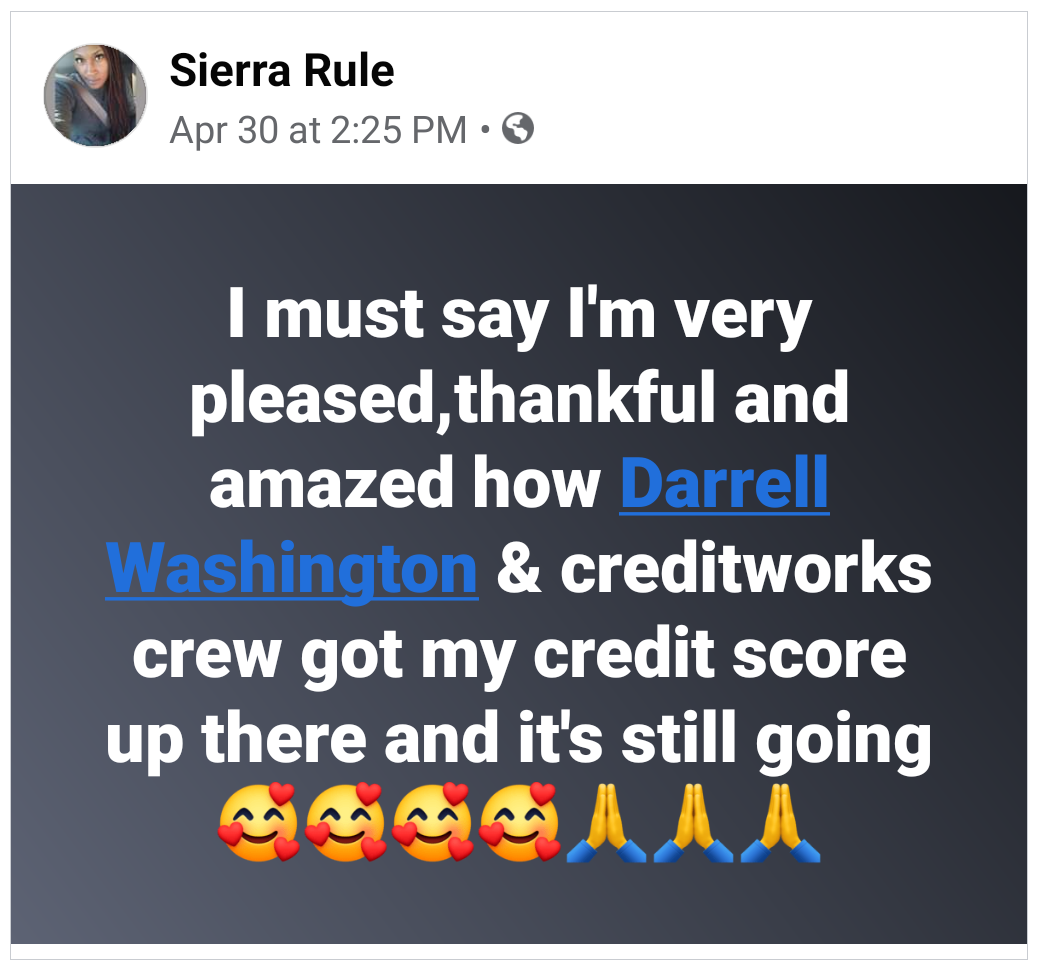Click the fourth smiling hearts face emoji
The width and height of the screenshot is (1039, 970).
point(519,822)
